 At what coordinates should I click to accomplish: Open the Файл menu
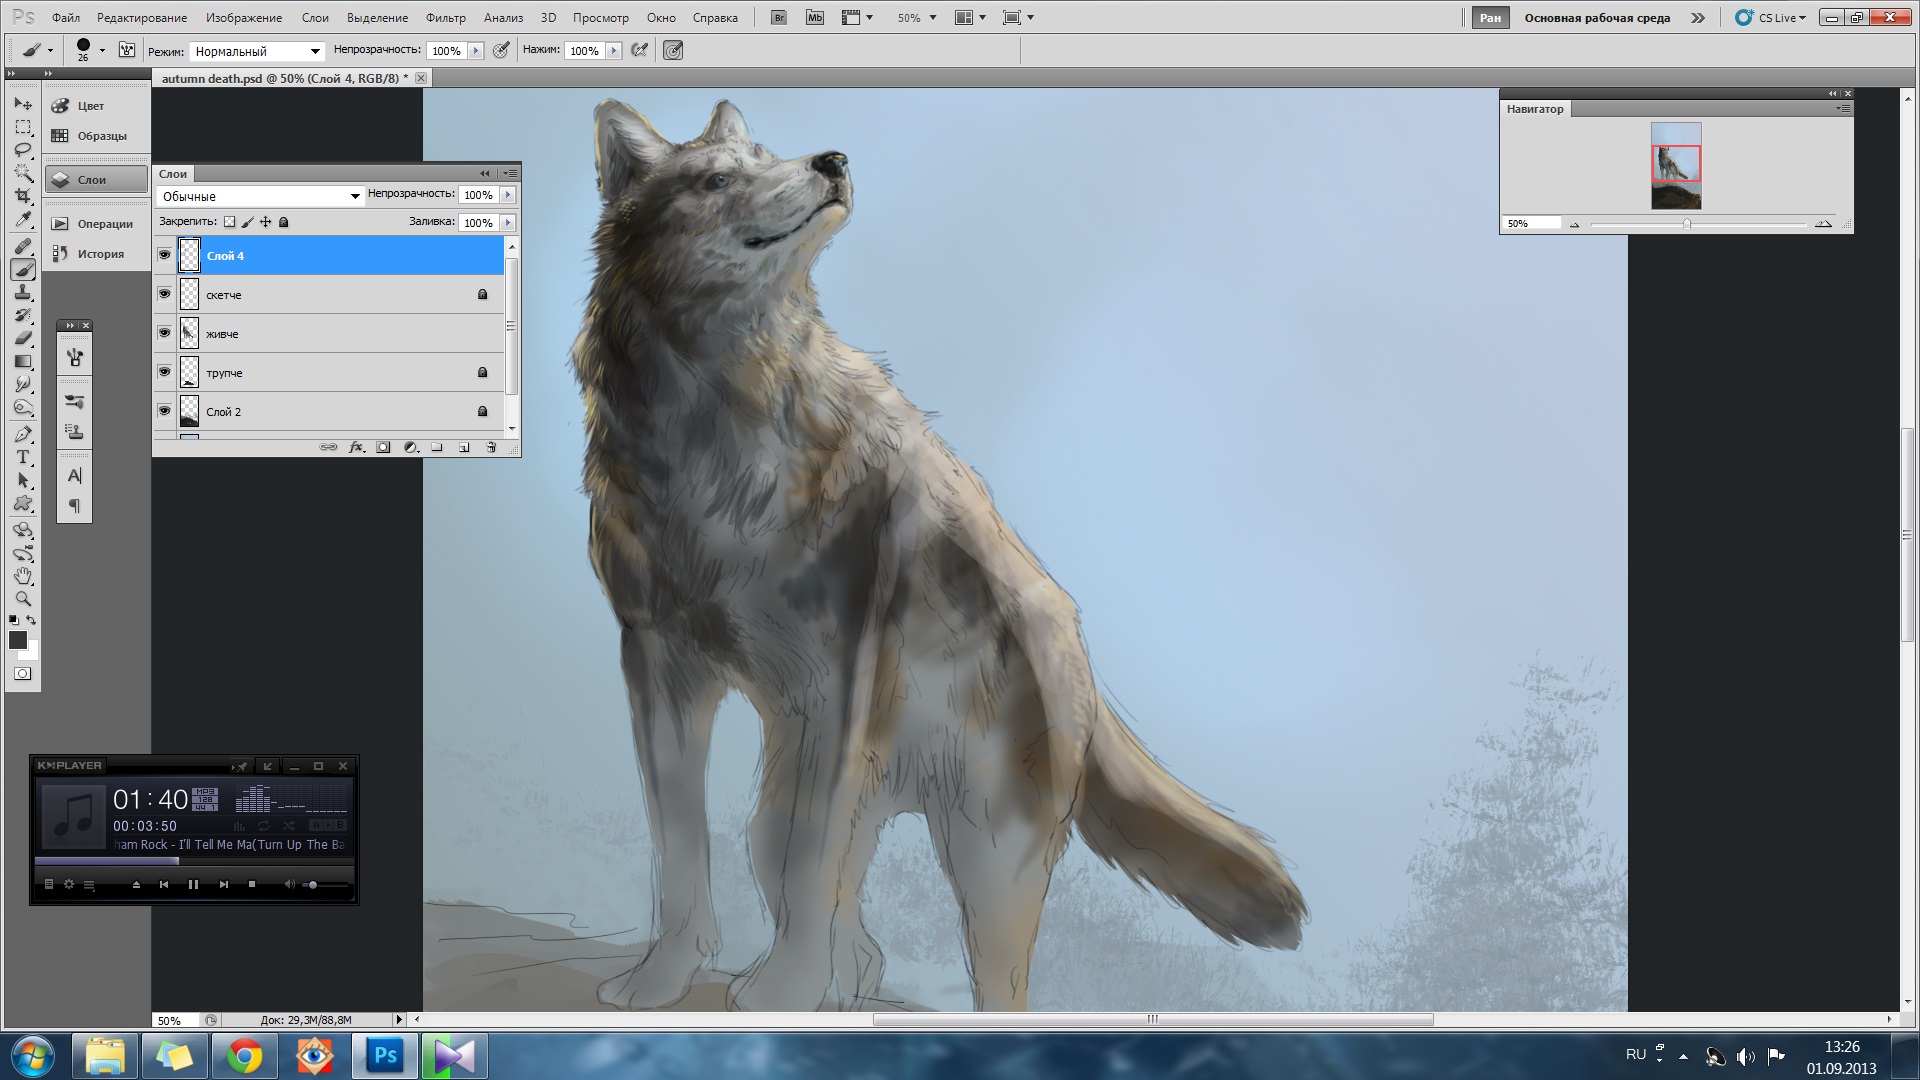point(66,18)
